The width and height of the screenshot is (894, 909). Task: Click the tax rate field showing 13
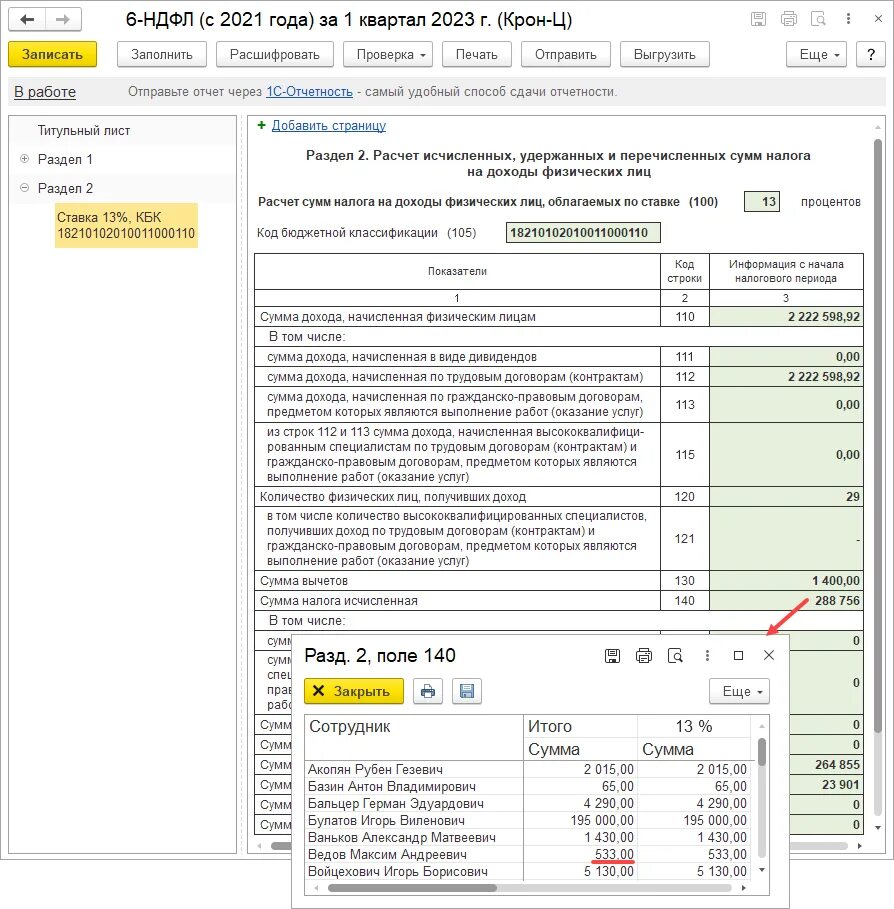click(x=762, y=202)
